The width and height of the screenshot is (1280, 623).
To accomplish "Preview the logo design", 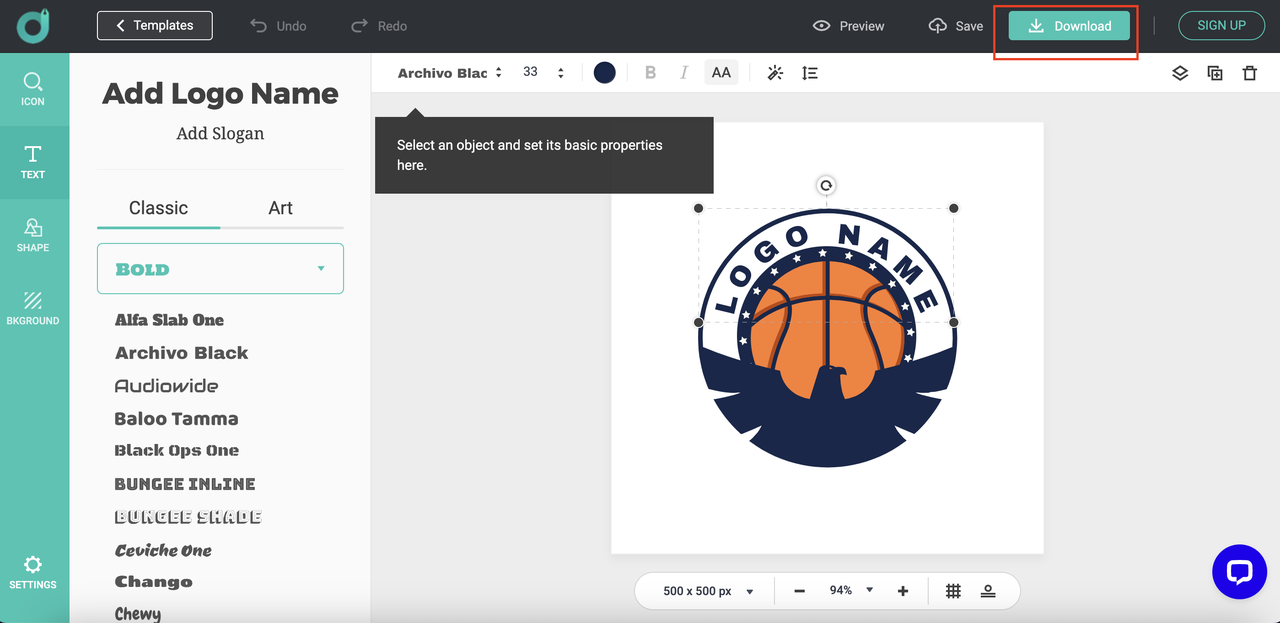I will coord(848,26).
